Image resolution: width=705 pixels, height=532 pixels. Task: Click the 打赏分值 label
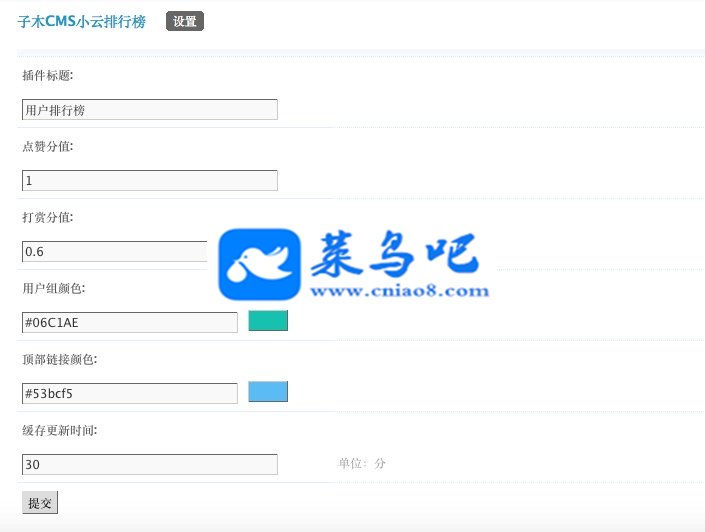coord(48,217)
